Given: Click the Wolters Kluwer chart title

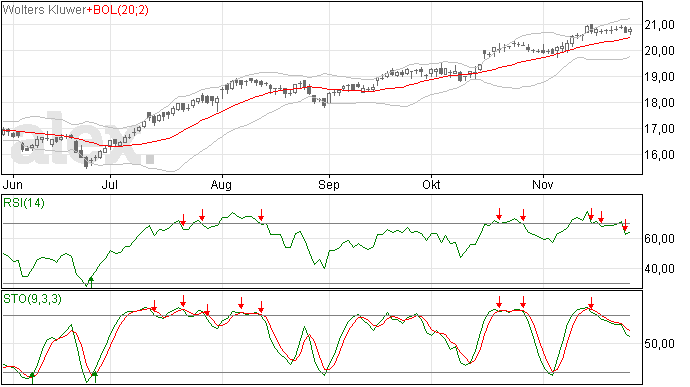Looking at the screenshot, I should click(44, 10).
